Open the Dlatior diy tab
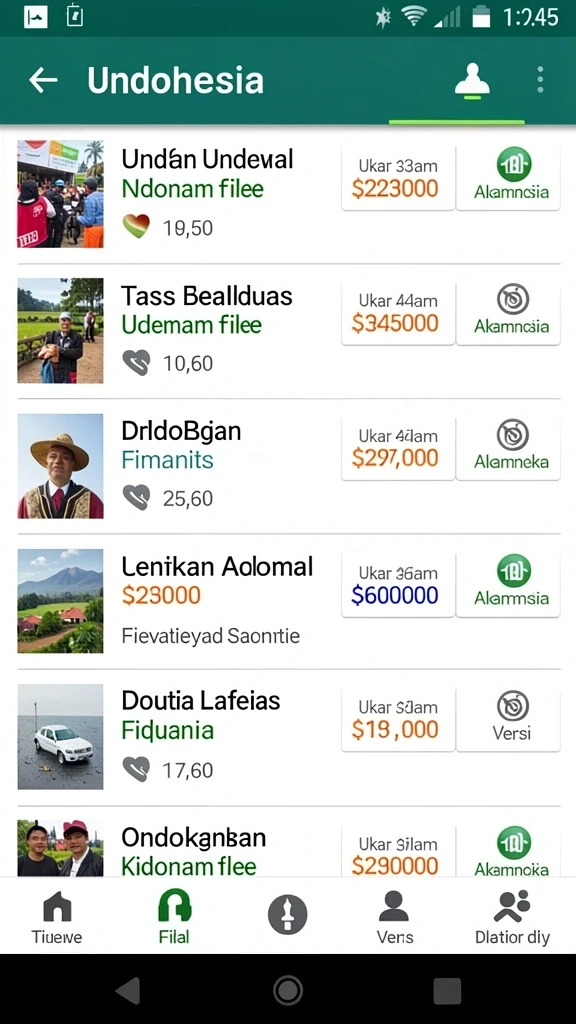The height and width of the screenshot is (1024, 576). [x=512, y=918]
